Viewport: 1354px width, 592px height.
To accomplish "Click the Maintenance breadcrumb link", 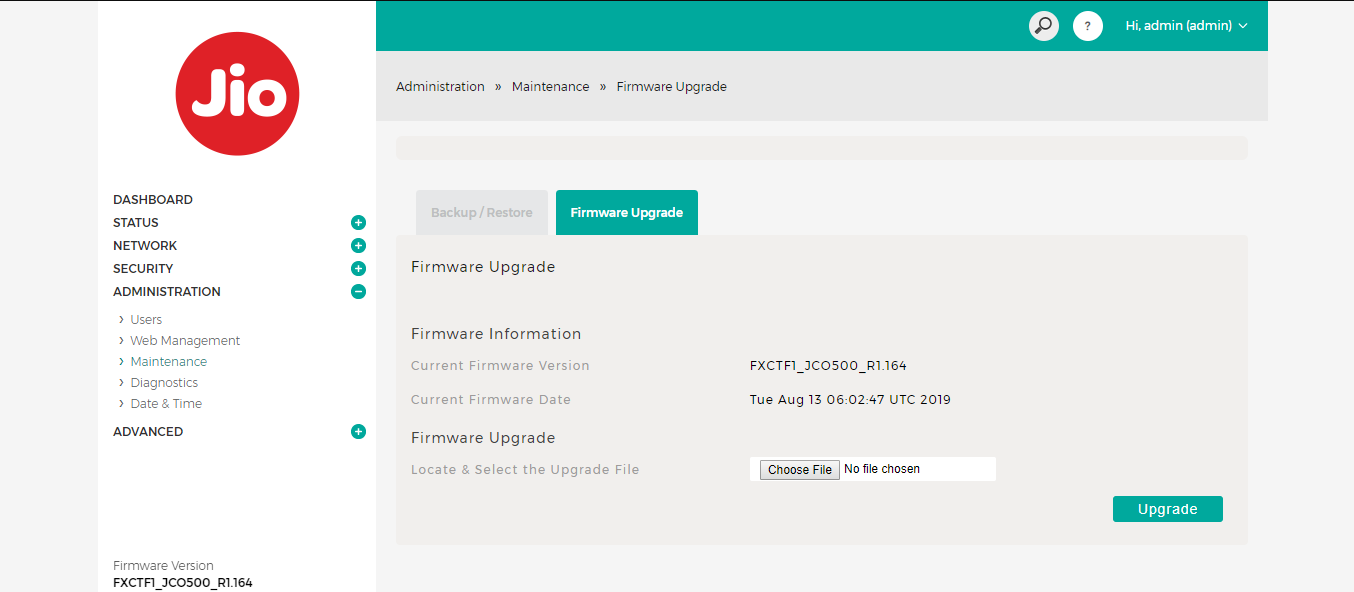I will coord(550,87).
